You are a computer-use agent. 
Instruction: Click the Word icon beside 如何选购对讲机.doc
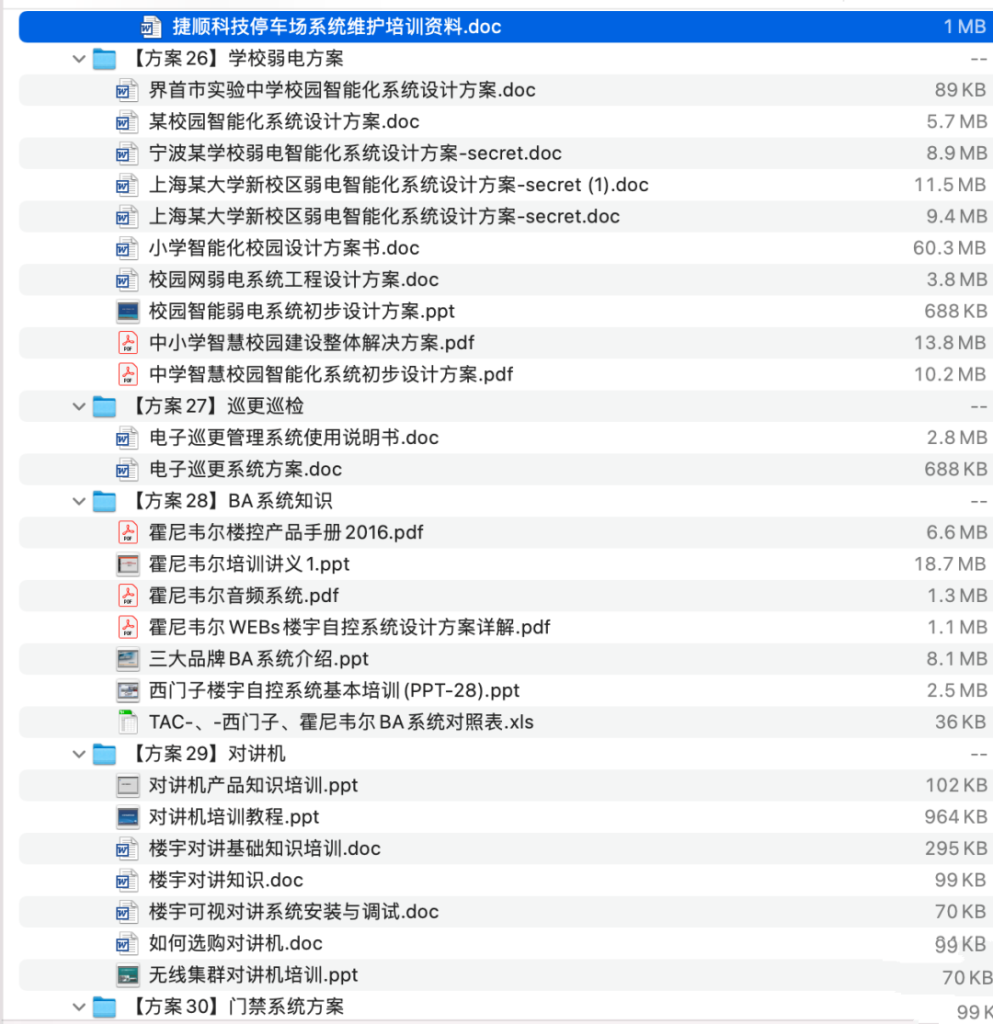pos(127,943)
